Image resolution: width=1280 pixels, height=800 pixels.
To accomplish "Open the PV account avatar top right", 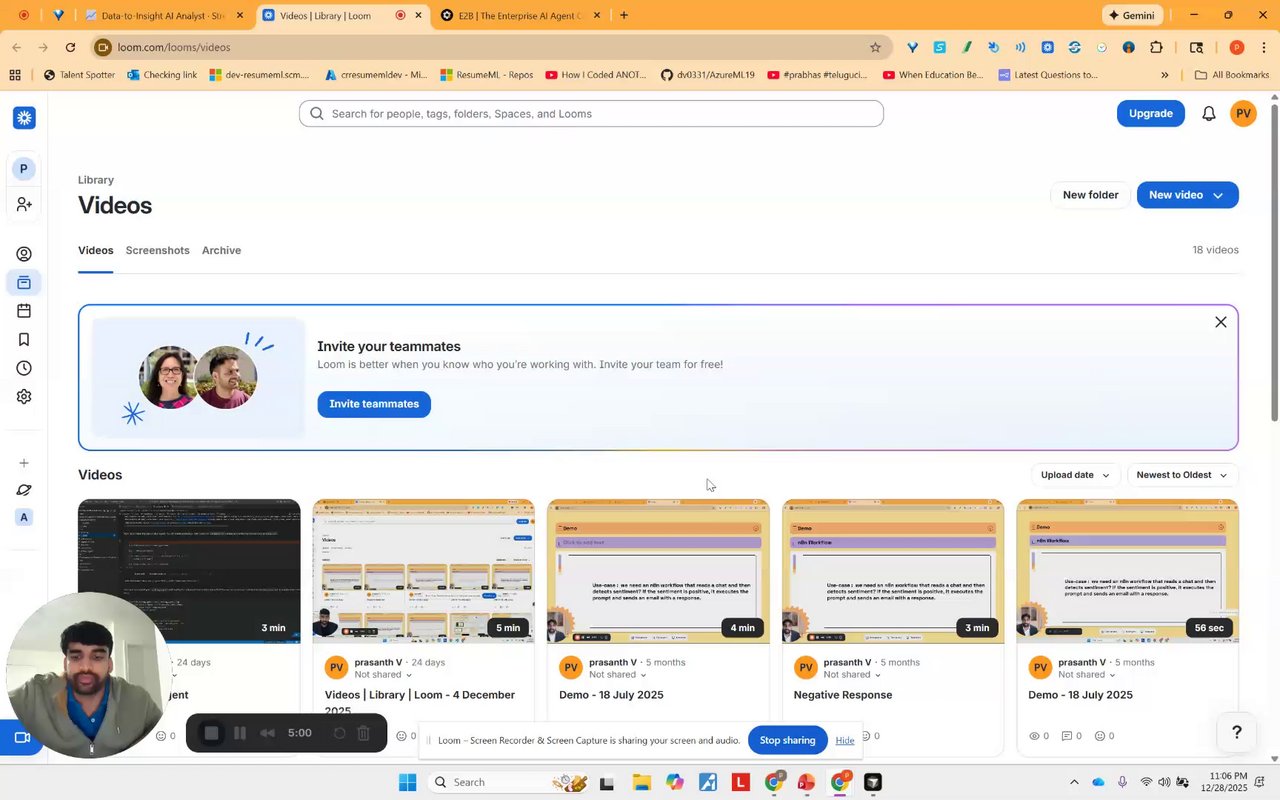I will coord(1243,114).
